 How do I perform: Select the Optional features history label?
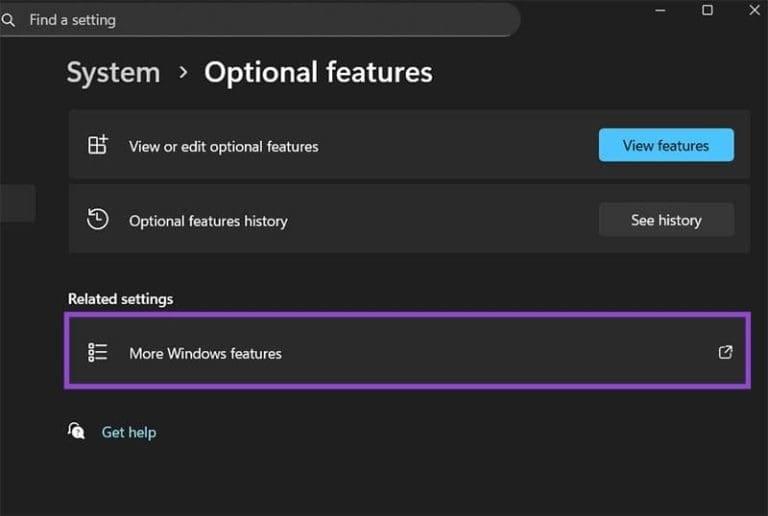(x=208, y=221)
